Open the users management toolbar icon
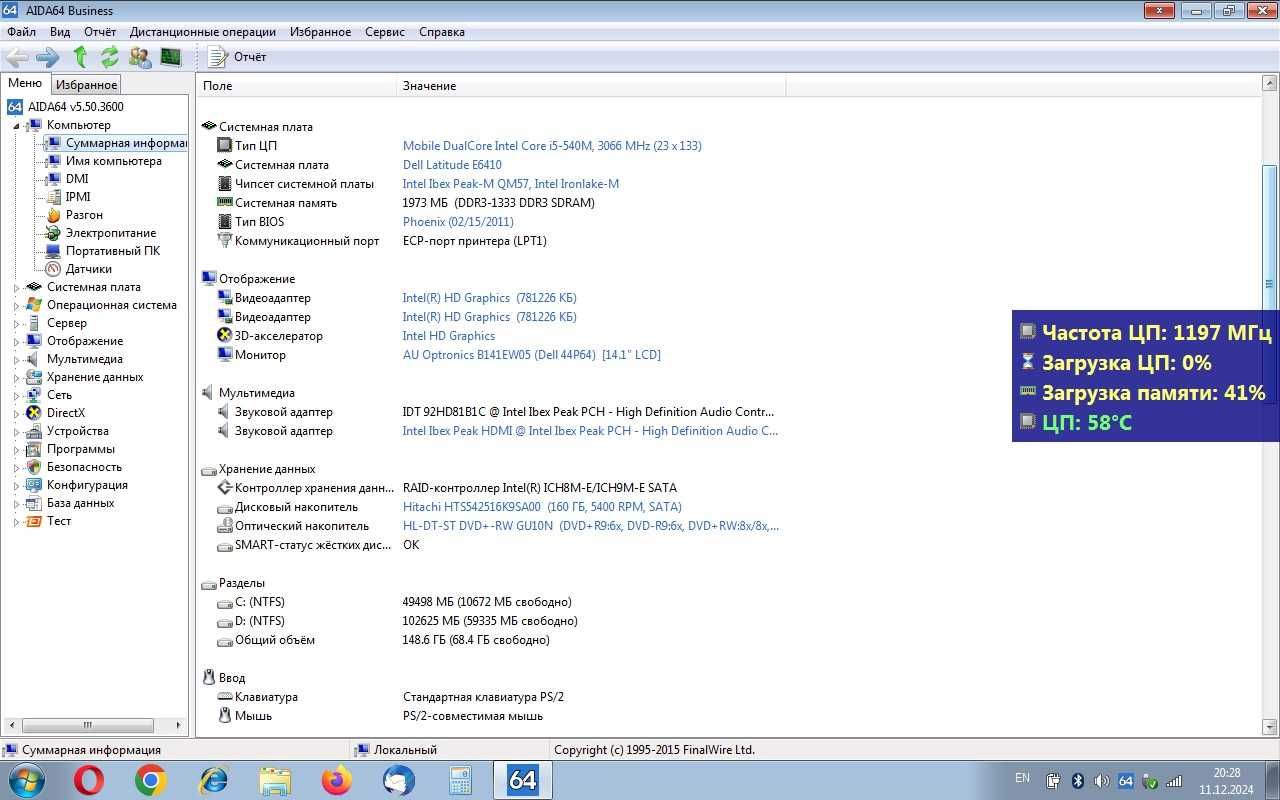 coord(140,57)
